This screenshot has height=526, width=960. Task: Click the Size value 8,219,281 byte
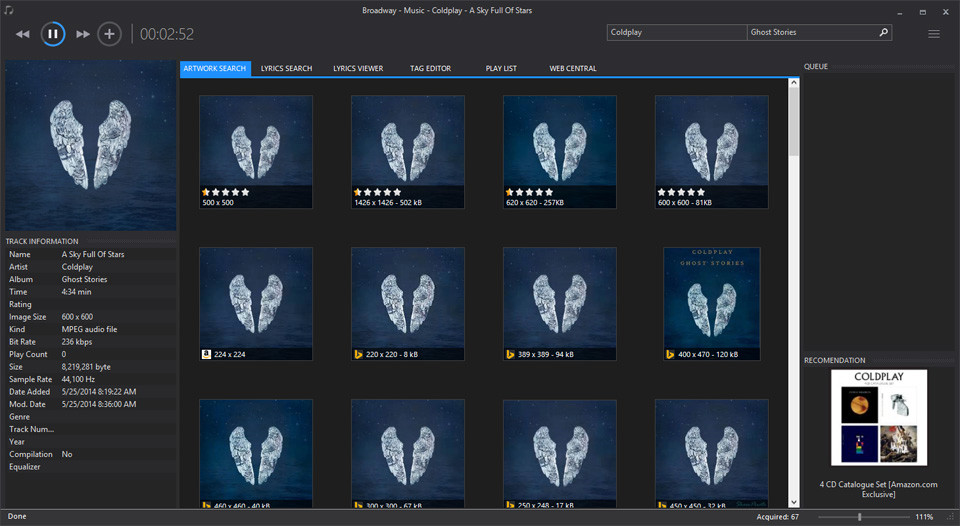tap(86, 367)
